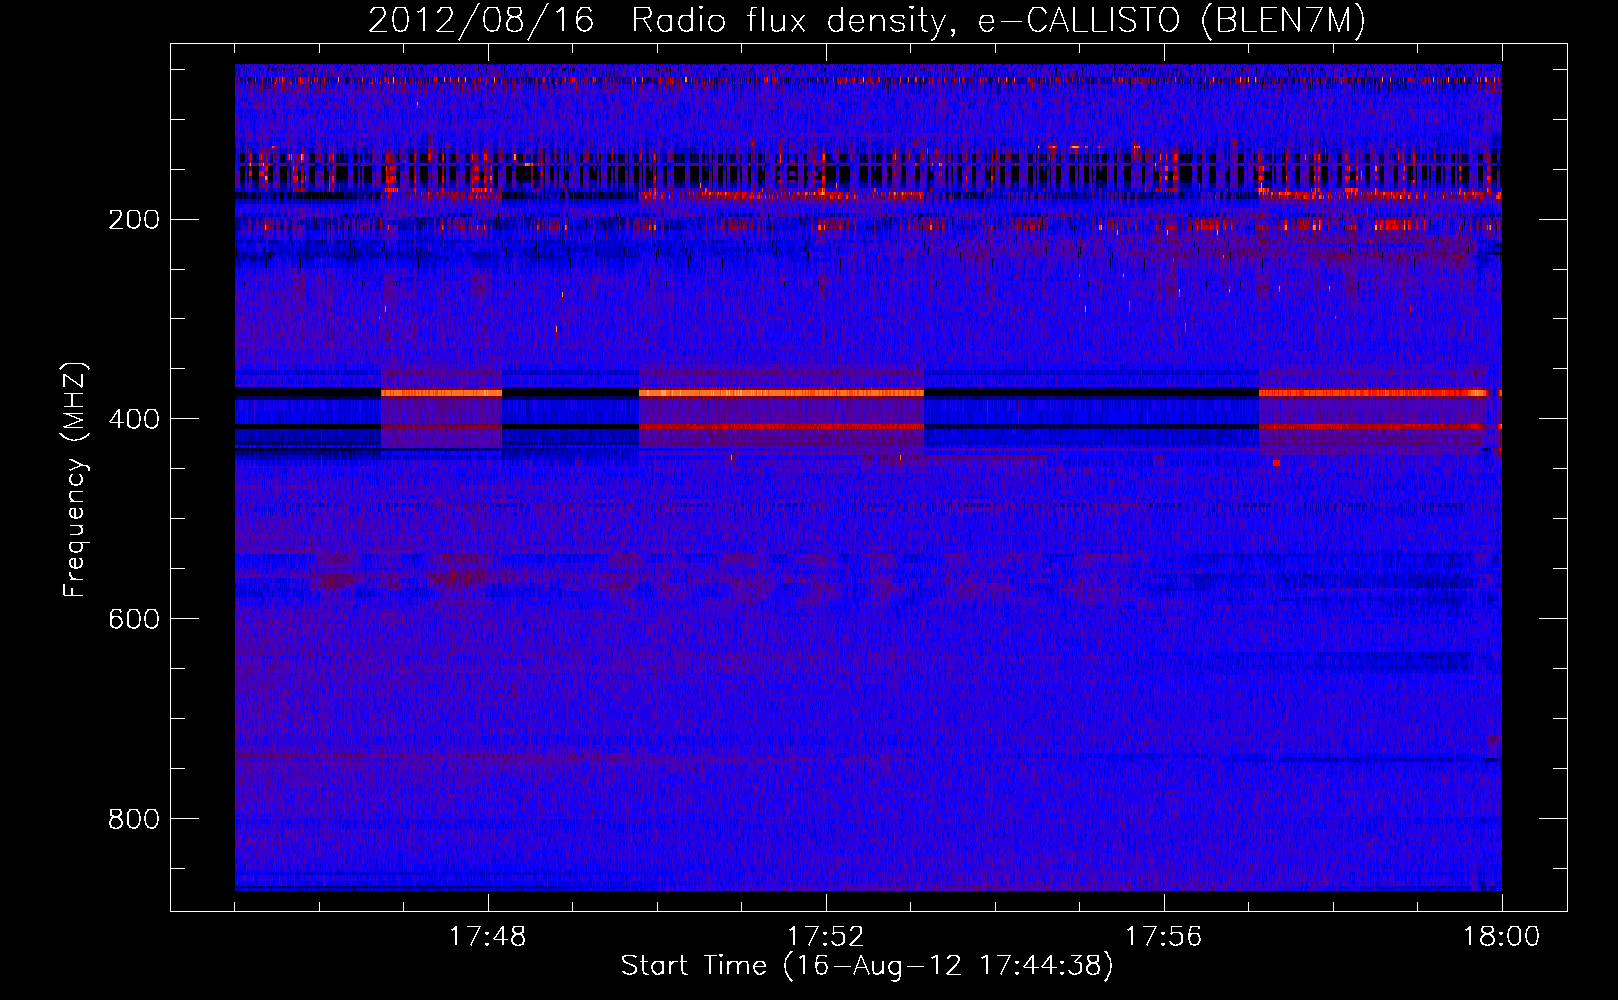The image size is (1618, 1000).
Task: Click the 800 frequency tick label
Action: [x=134, y=820]
